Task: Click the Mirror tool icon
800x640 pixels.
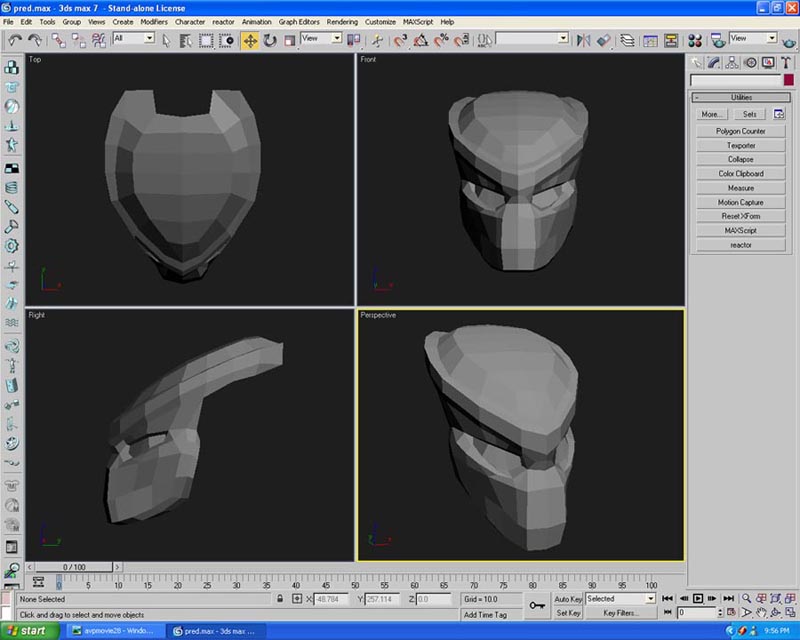Action: tap(583, 40)
